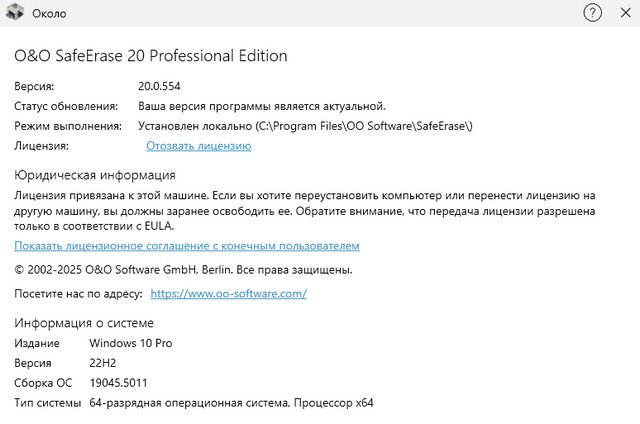The image size is (640, 424).
Task: Open help via the question mark icon
Action: coord(592,15)
